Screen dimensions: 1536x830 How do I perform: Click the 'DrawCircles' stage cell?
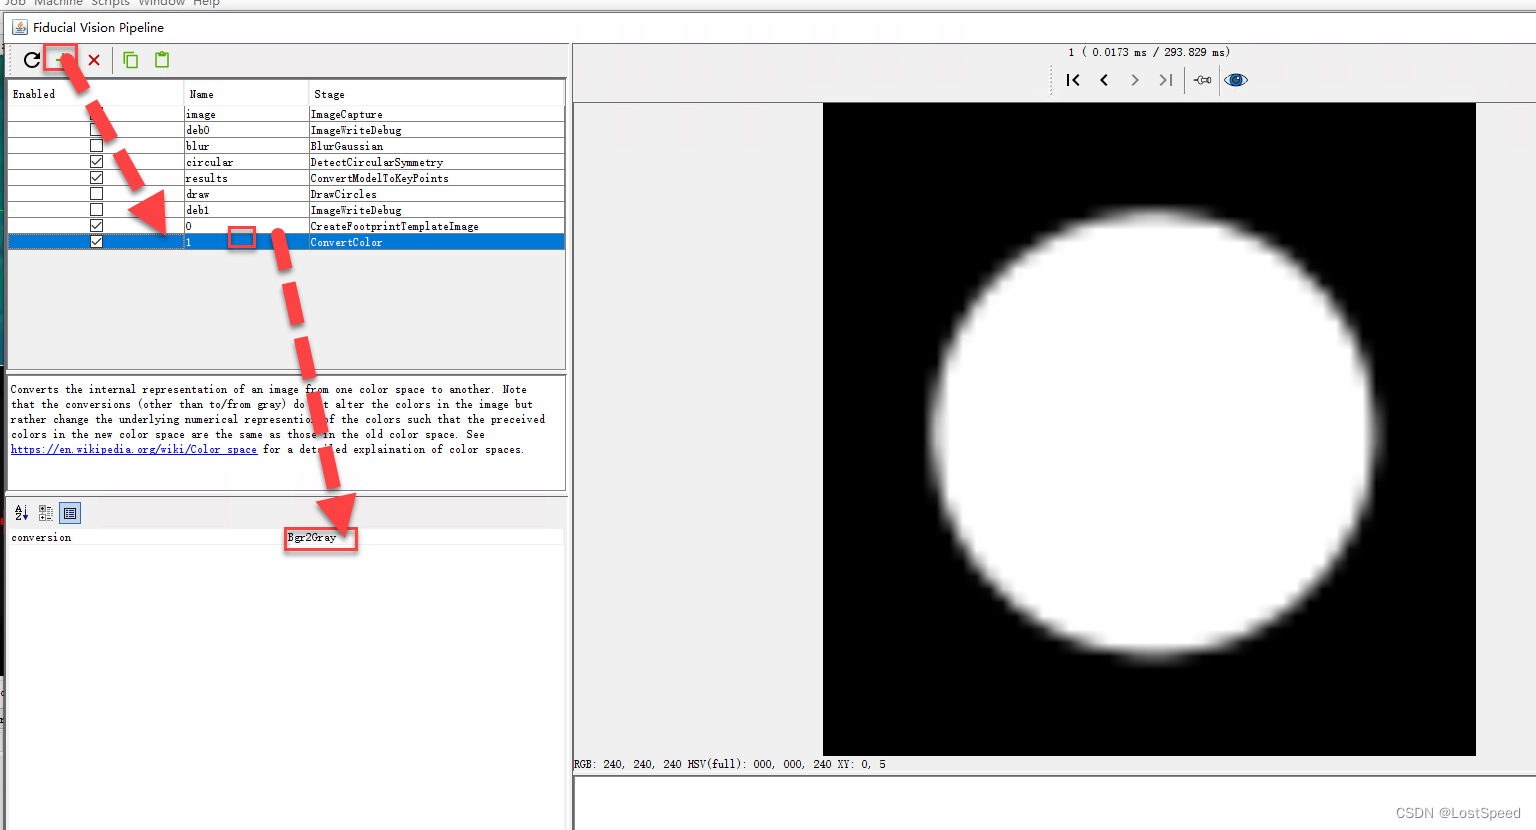437,194
